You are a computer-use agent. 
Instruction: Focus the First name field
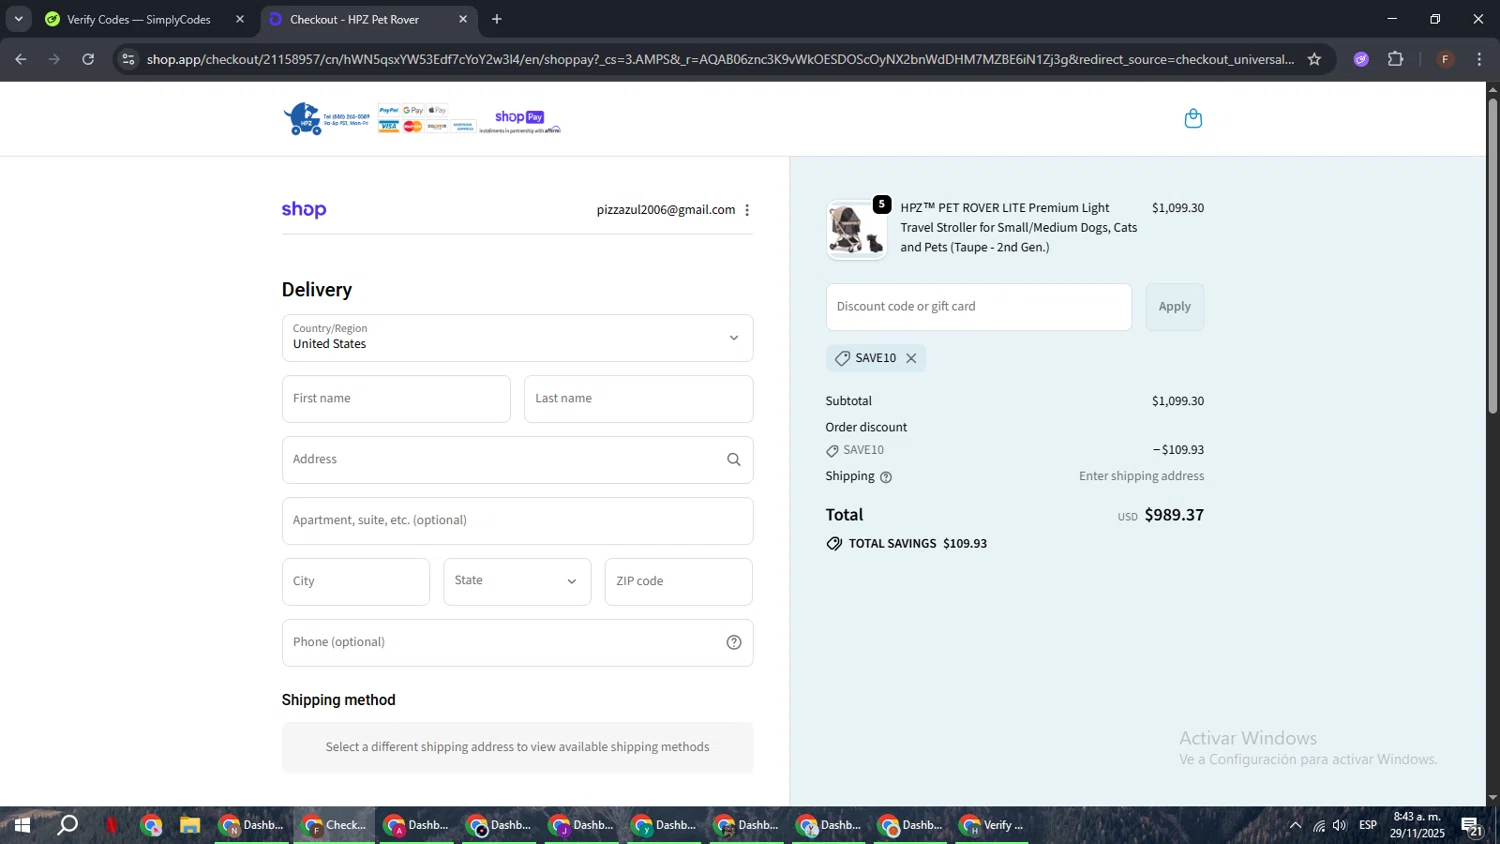tap(396, 399)
